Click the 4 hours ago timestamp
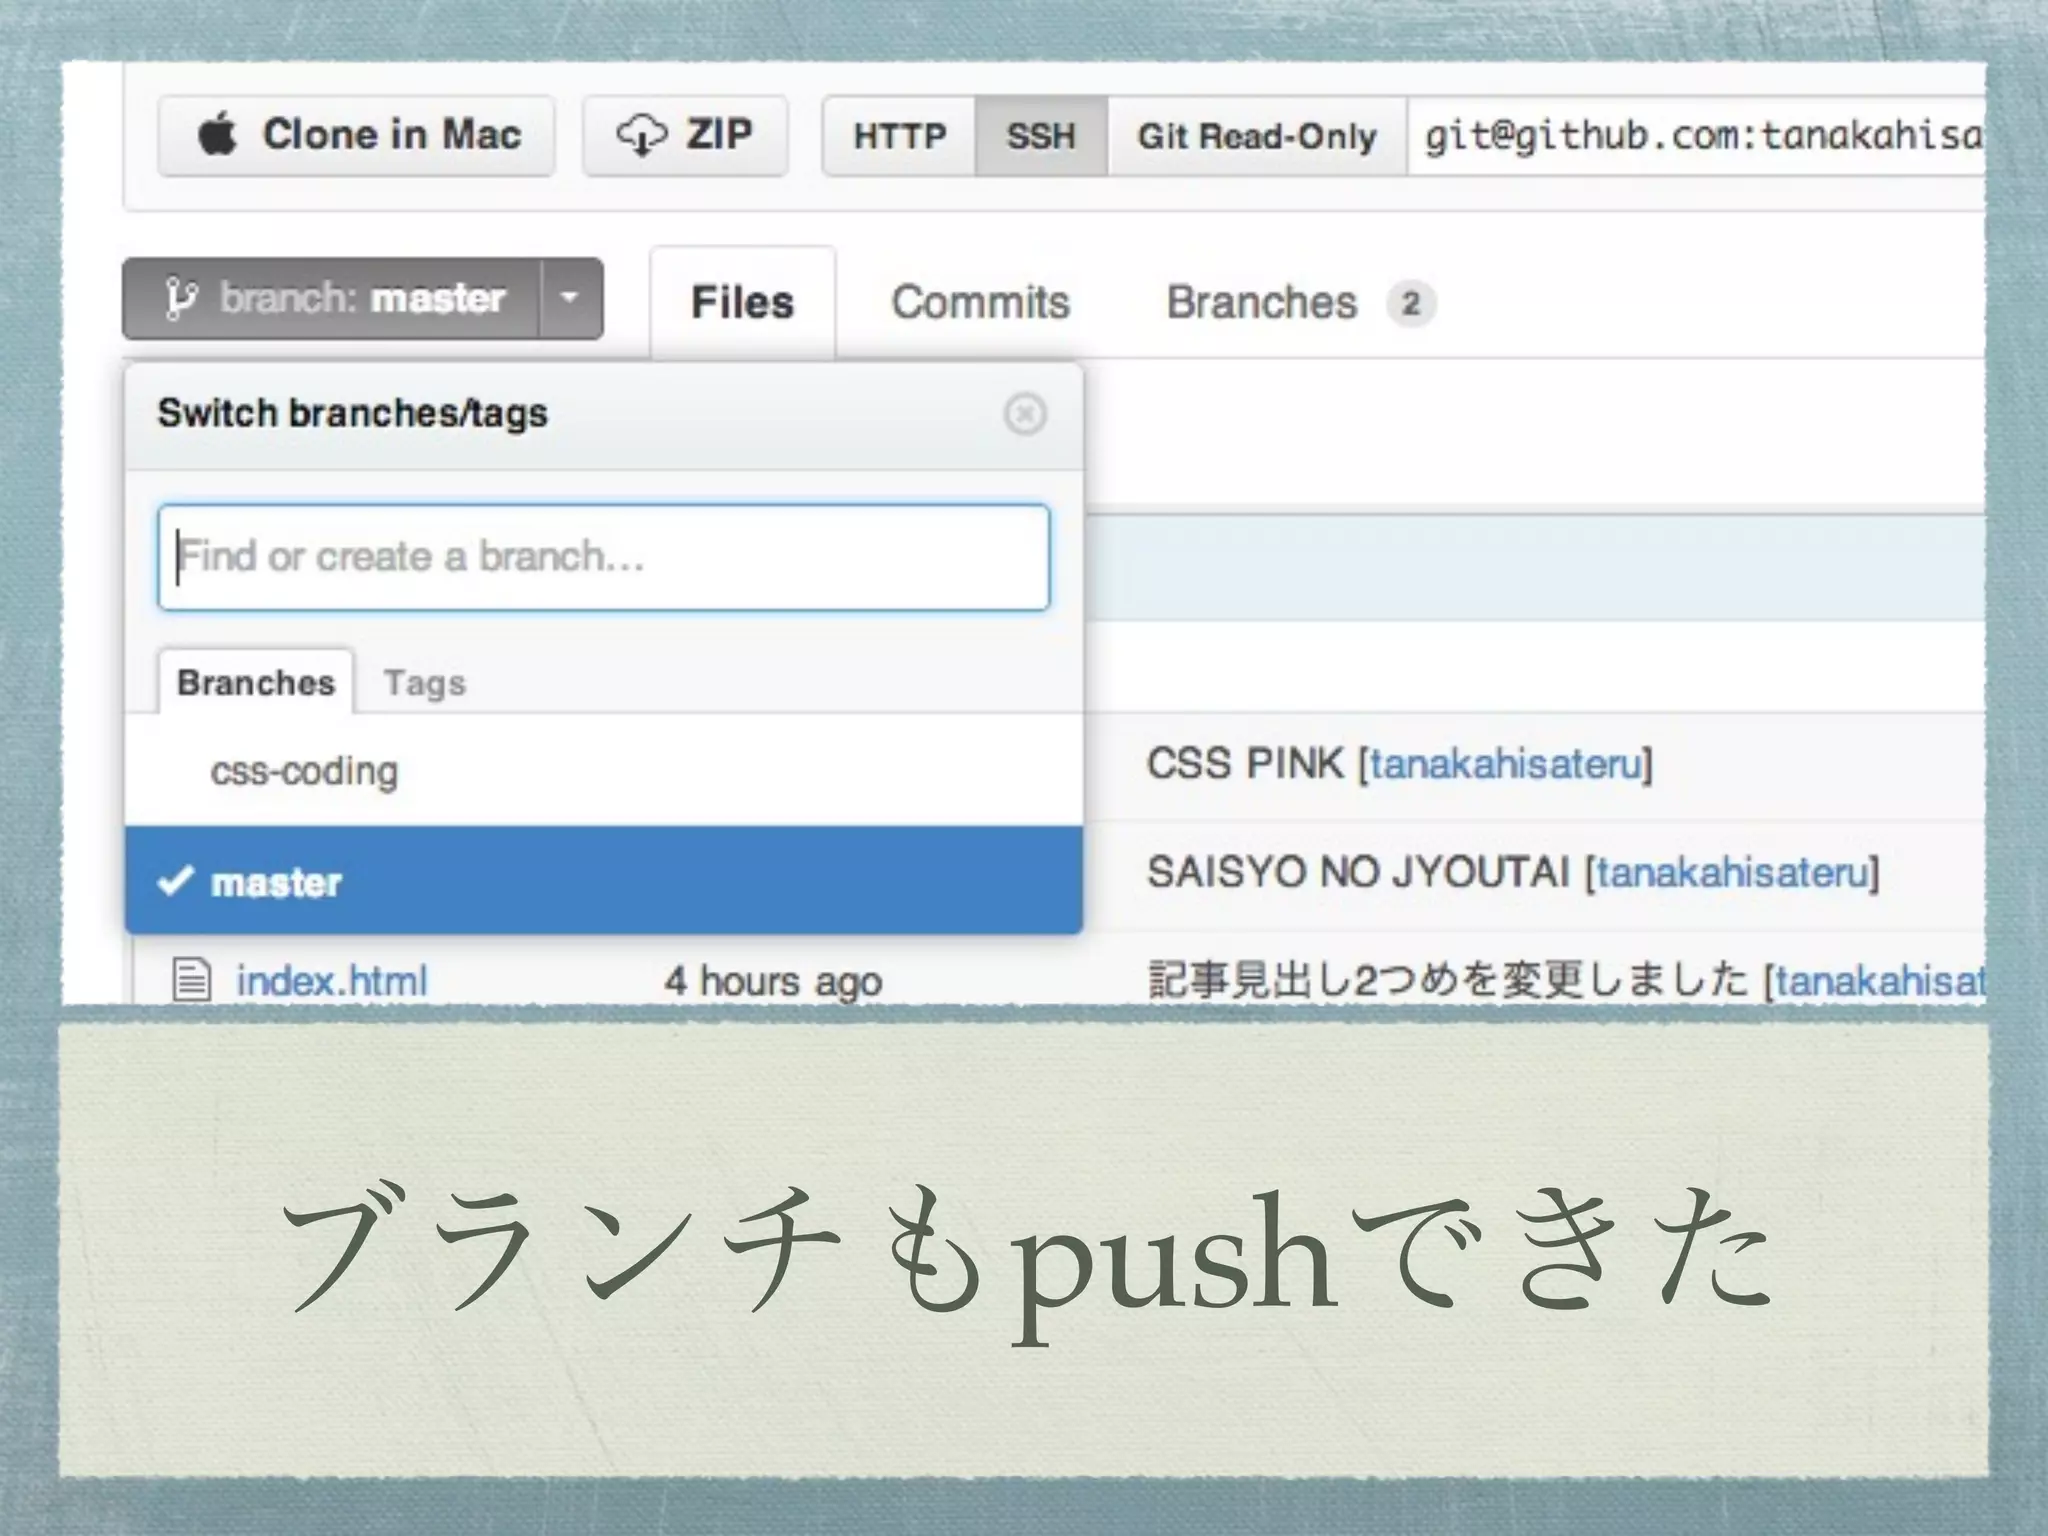The height and width of the screenshot is (1536, 2048). (773, 981)
